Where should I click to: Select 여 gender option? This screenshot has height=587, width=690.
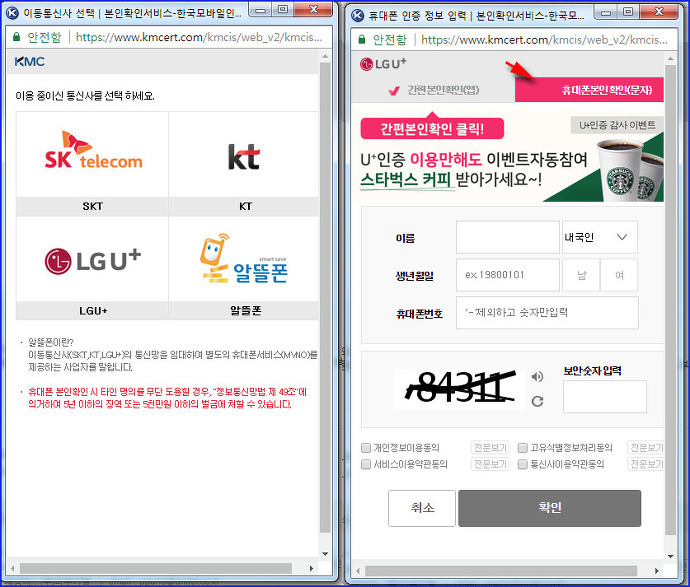619,275
